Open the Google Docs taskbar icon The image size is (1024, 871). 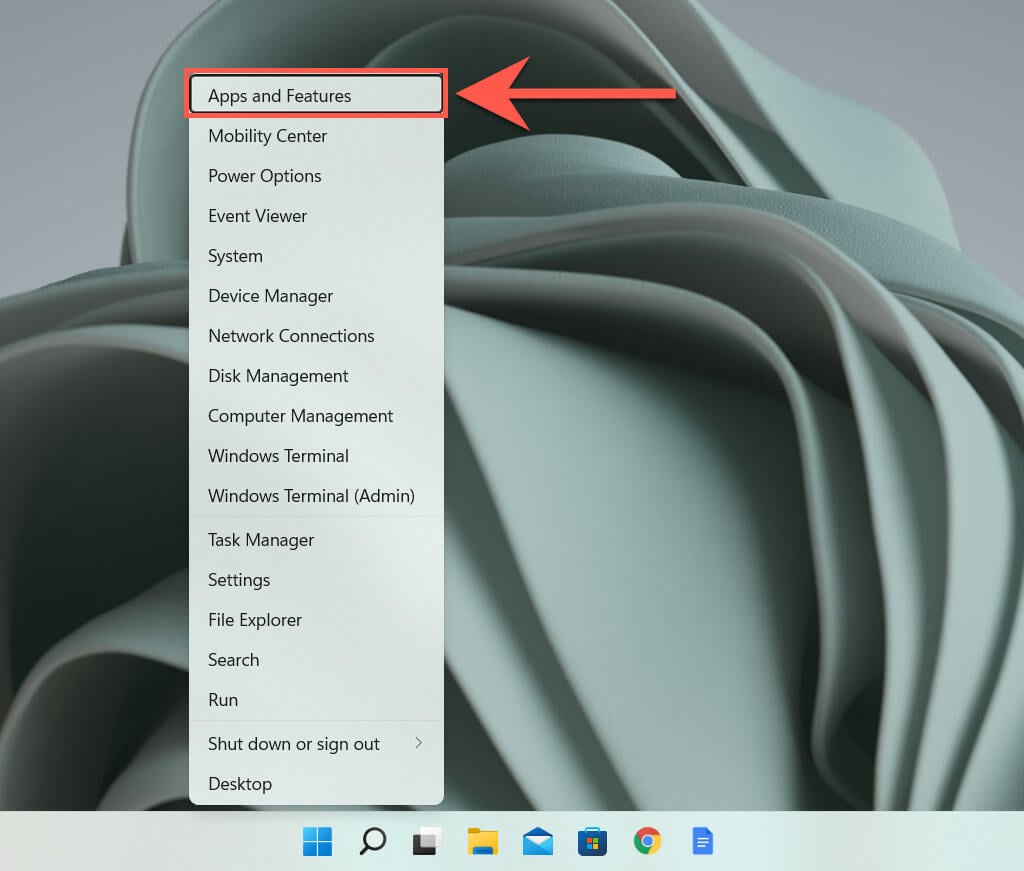703,842
